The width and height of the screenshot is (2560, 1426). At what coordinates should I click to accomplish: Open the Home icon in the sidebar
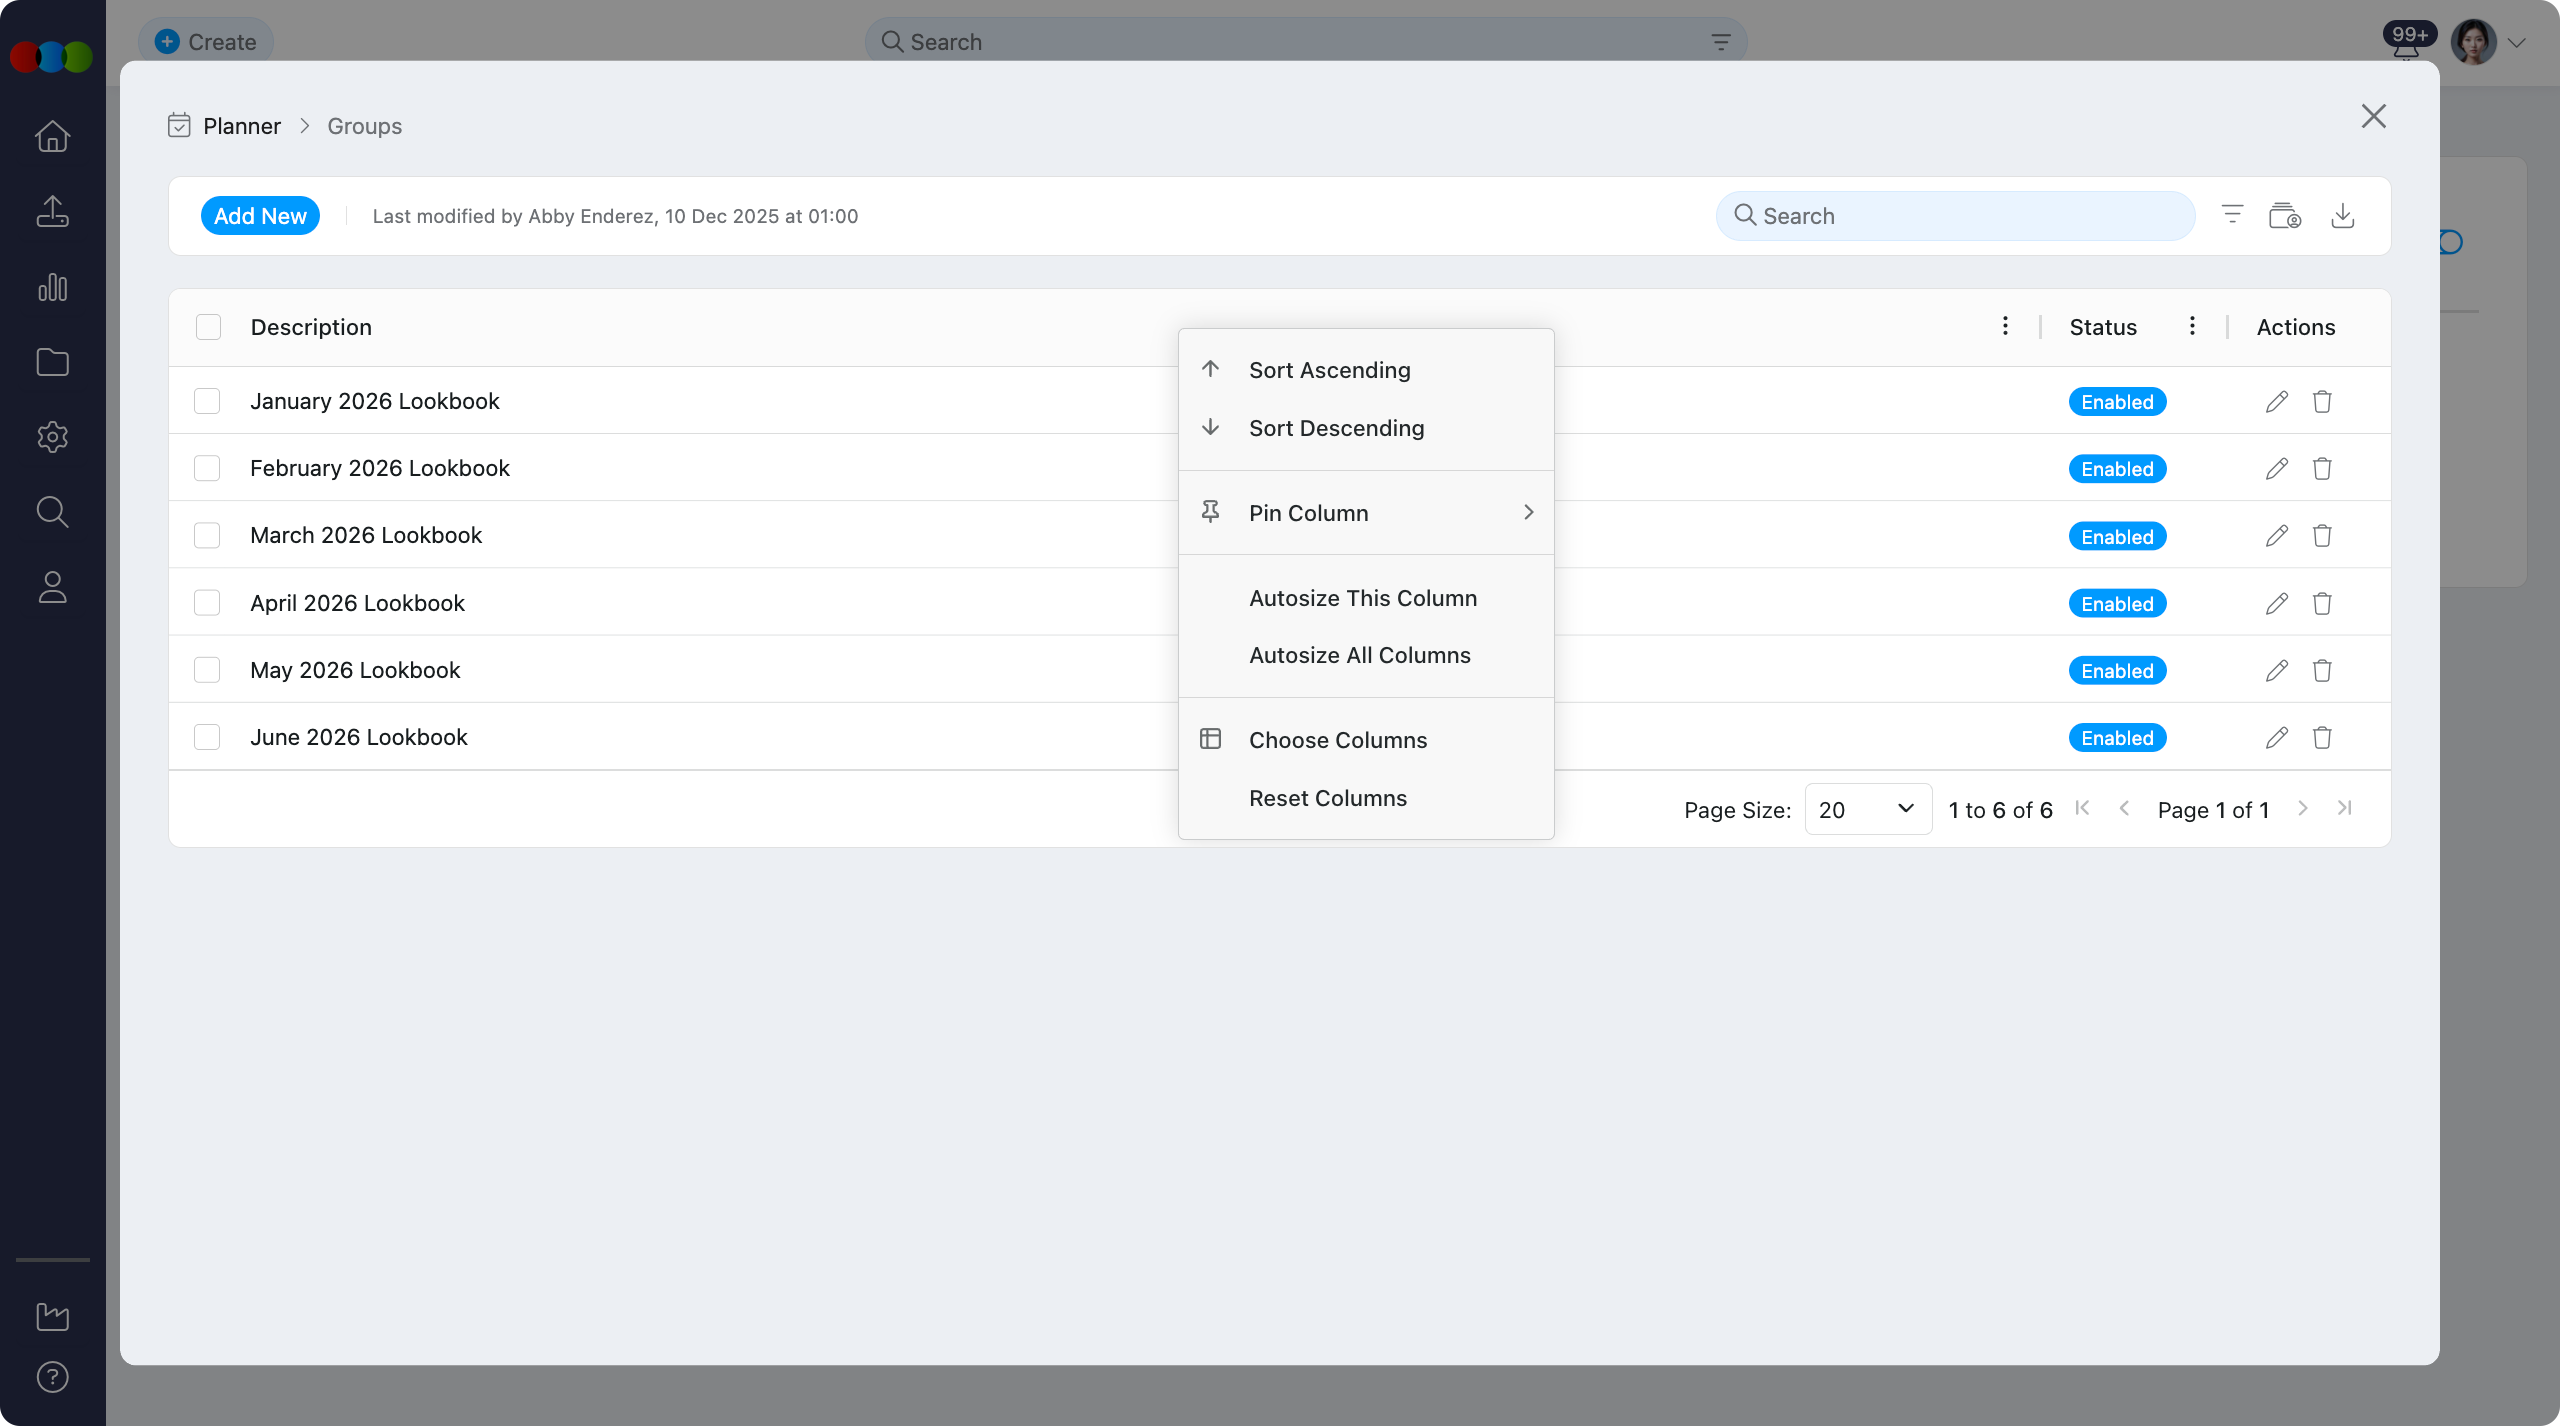[52, 136]
